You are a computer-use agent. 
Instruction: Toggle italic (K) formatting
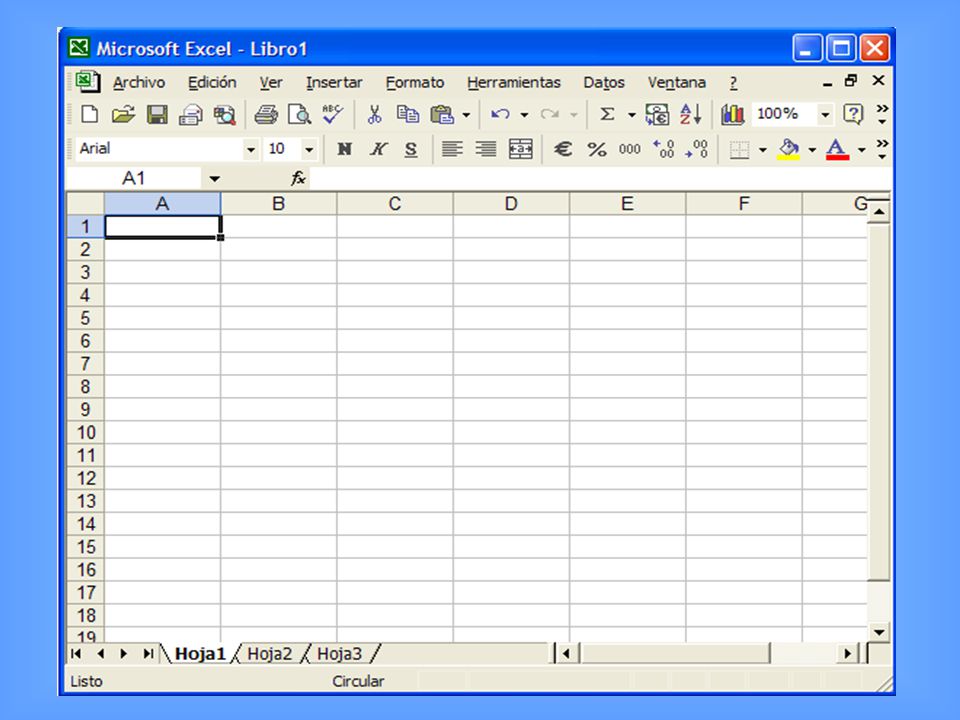(378, 149)
